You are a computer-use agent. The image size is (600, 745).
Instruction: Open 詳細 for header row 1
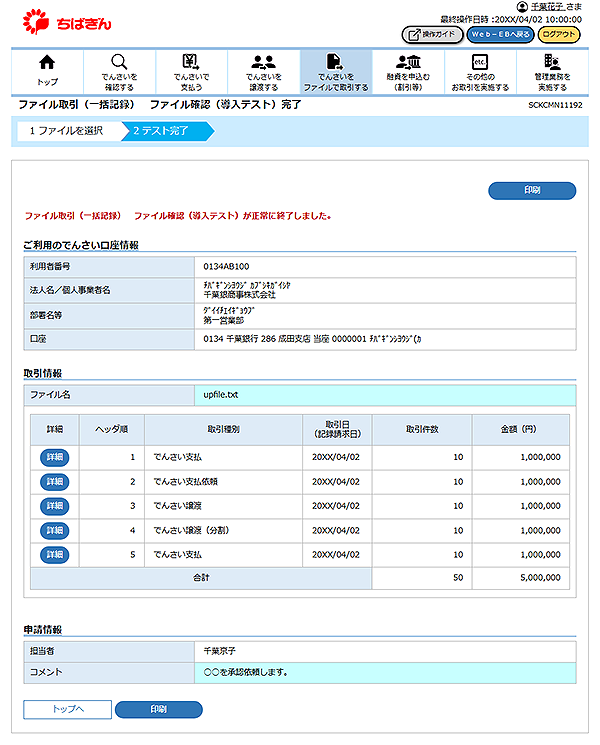55,457
